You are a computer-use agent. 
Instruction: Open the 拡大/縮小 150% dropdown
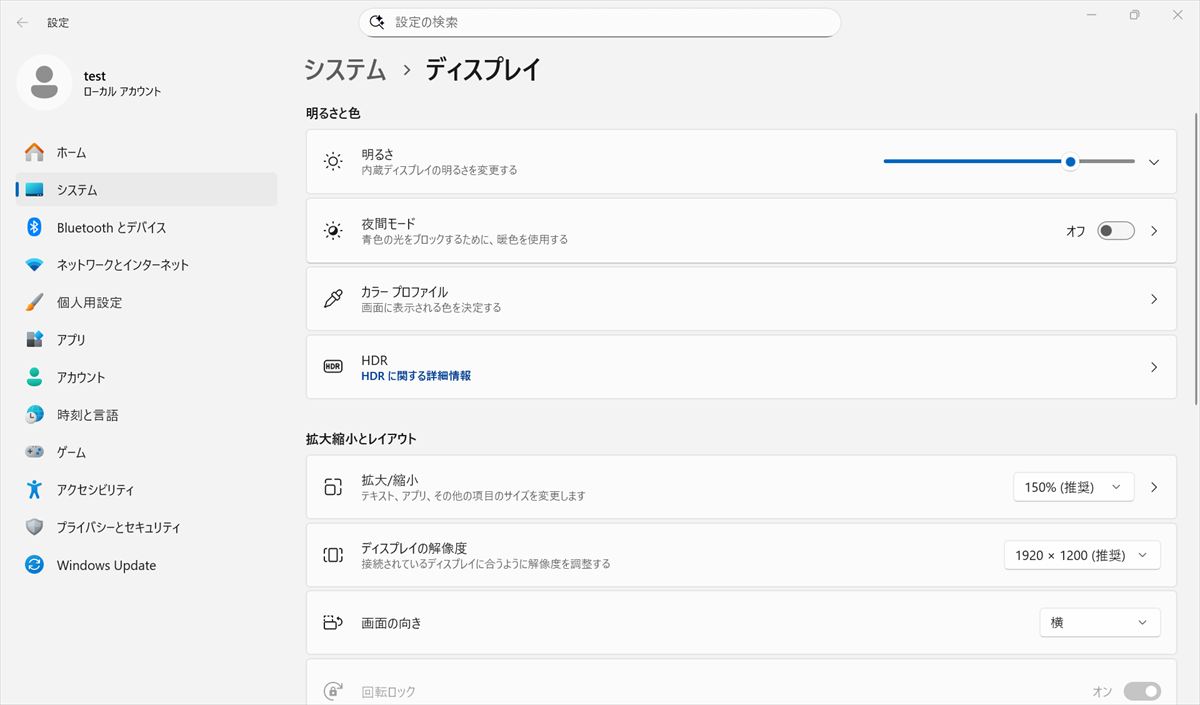[x=1073, y=487]
